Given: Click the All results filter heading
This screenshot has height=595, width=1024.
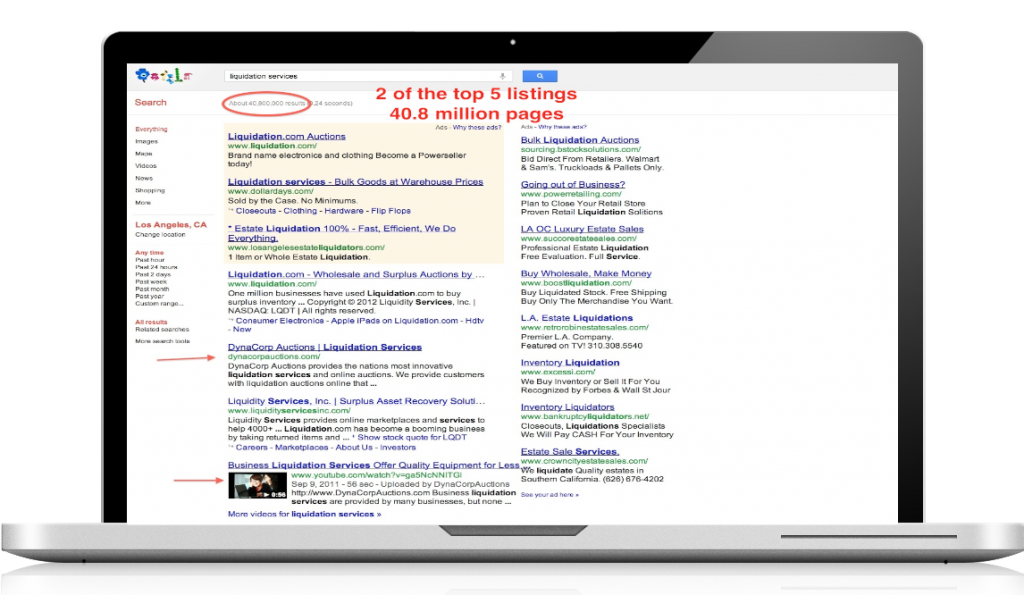Looking at the screenshot, I should pyautogui.click(x=152, y=322).
